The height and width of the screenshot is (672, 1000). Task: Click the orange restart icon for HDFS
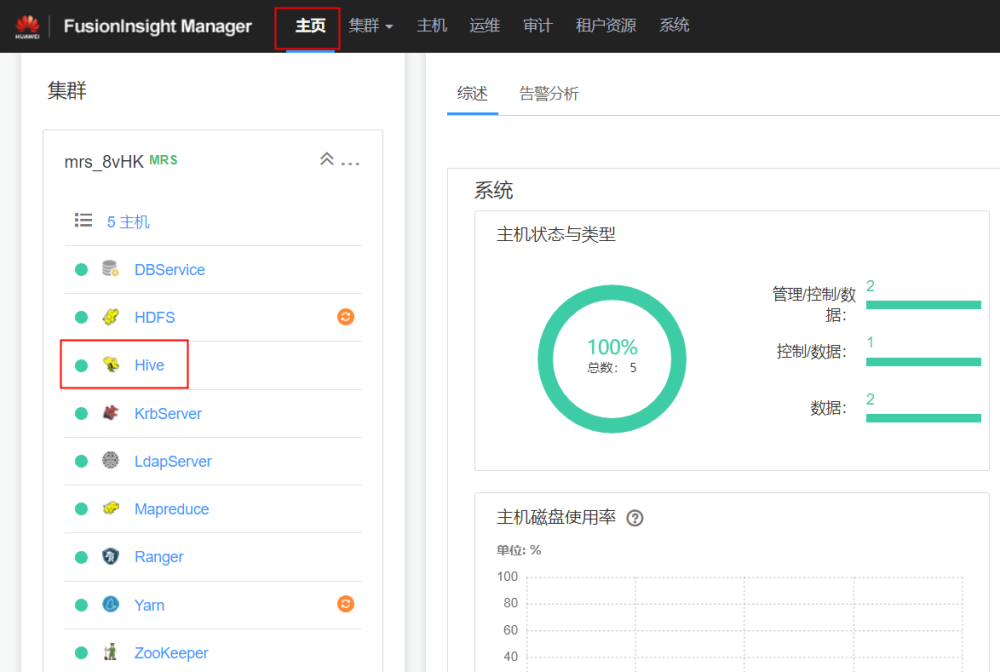tap(346, 317)
